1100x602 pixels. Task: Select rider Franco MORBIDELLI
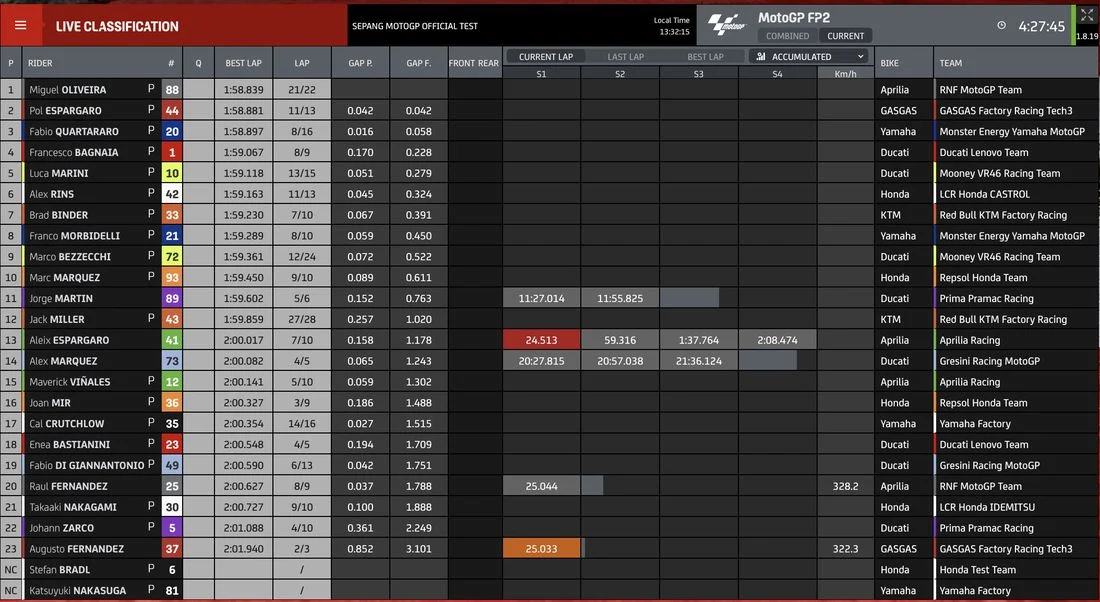pos(74,236)
